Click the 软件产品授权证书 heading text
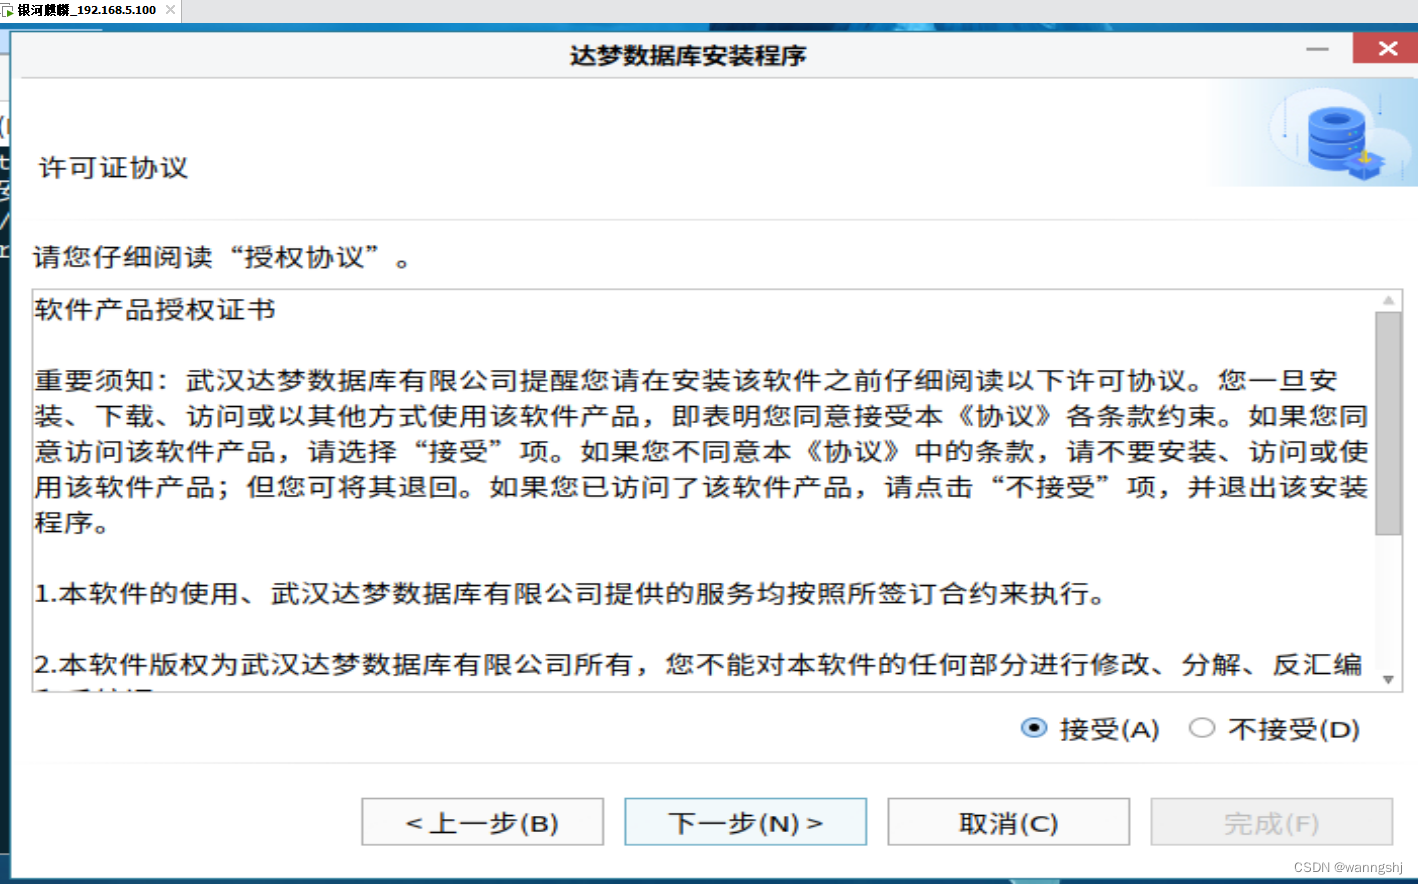This screenshot has height=884, width=1418. click(155, 310)
